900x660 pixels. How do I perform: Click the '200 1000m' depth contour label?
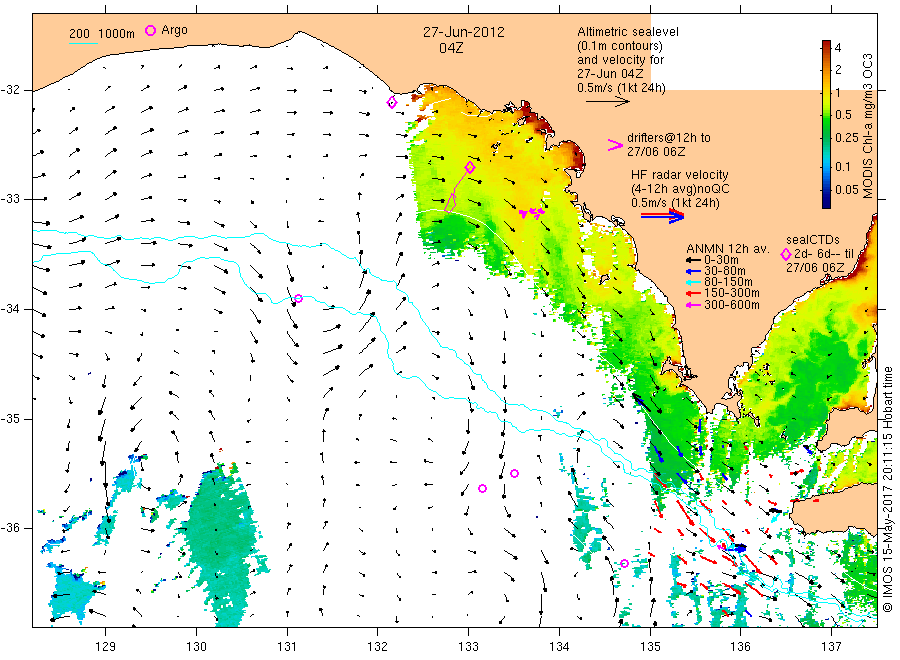[102, 34]
